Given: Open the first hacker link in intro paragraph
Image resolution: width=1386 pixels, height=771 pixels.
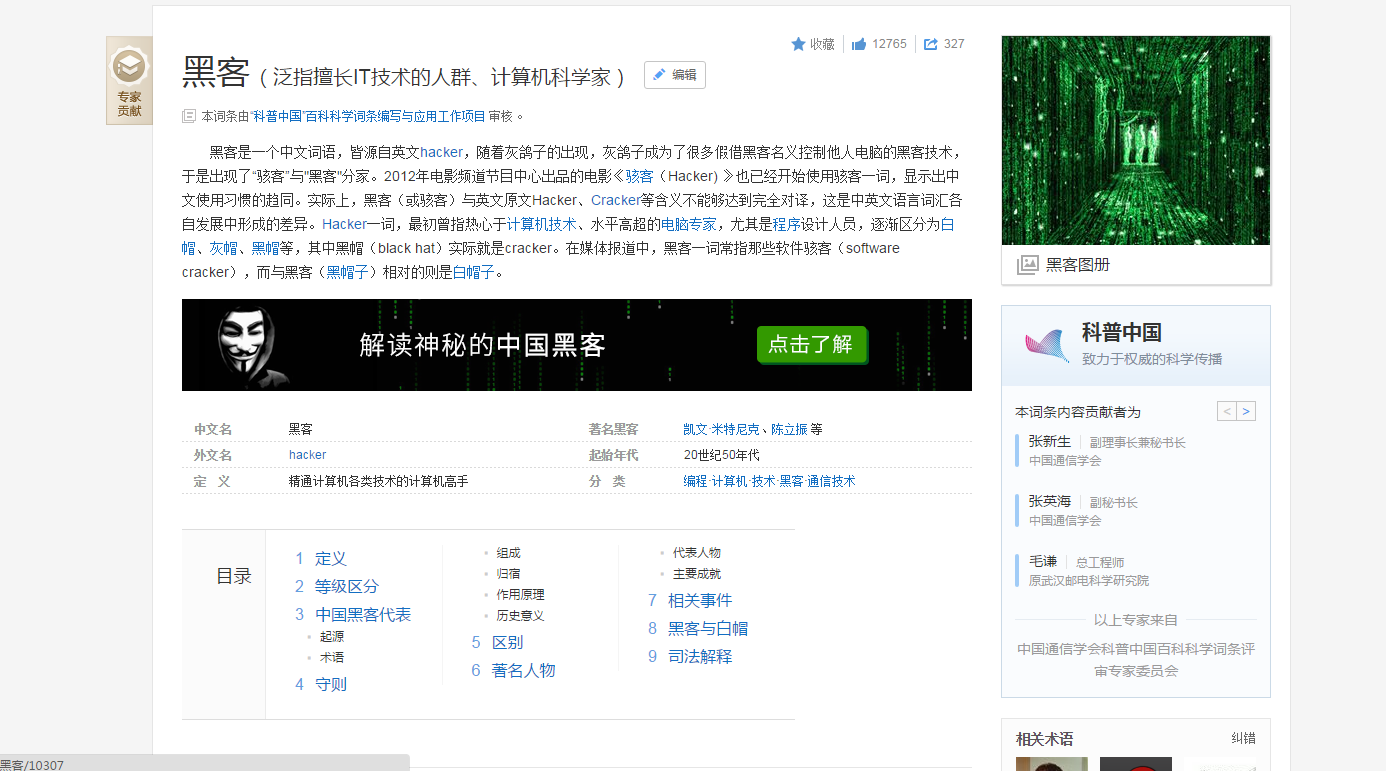Looking at the screenshot, I should point(442,152).
